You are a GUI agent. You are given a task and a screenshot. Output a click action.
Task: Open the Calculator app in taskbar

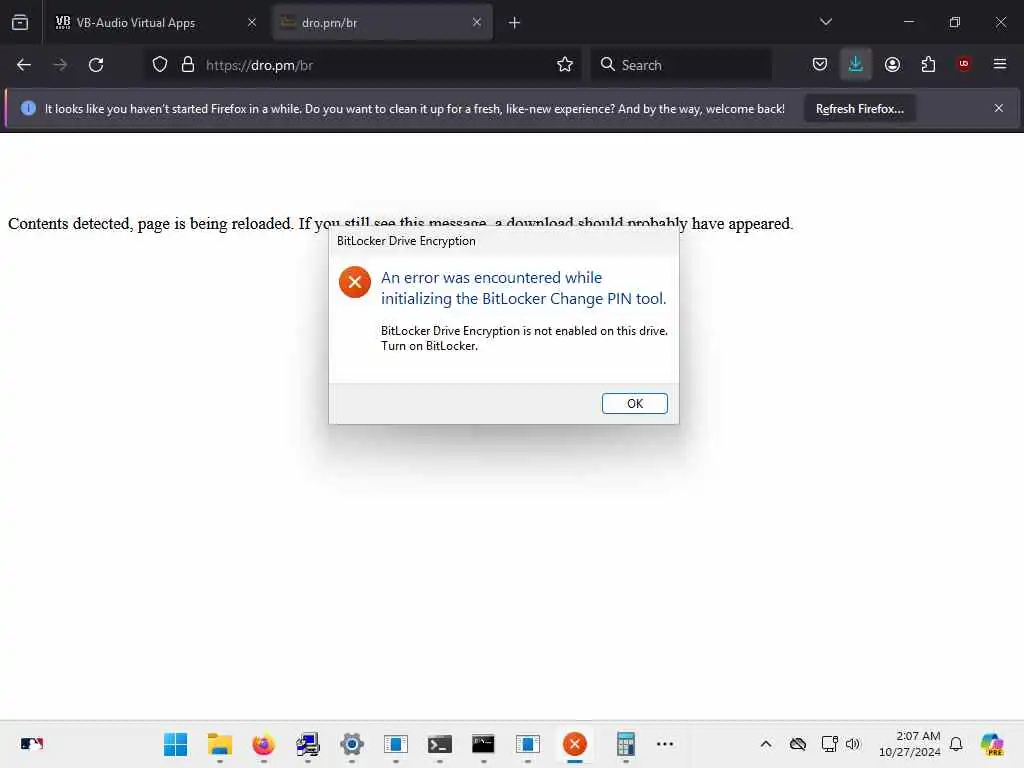pyautogui.click(x=626, y=744)
